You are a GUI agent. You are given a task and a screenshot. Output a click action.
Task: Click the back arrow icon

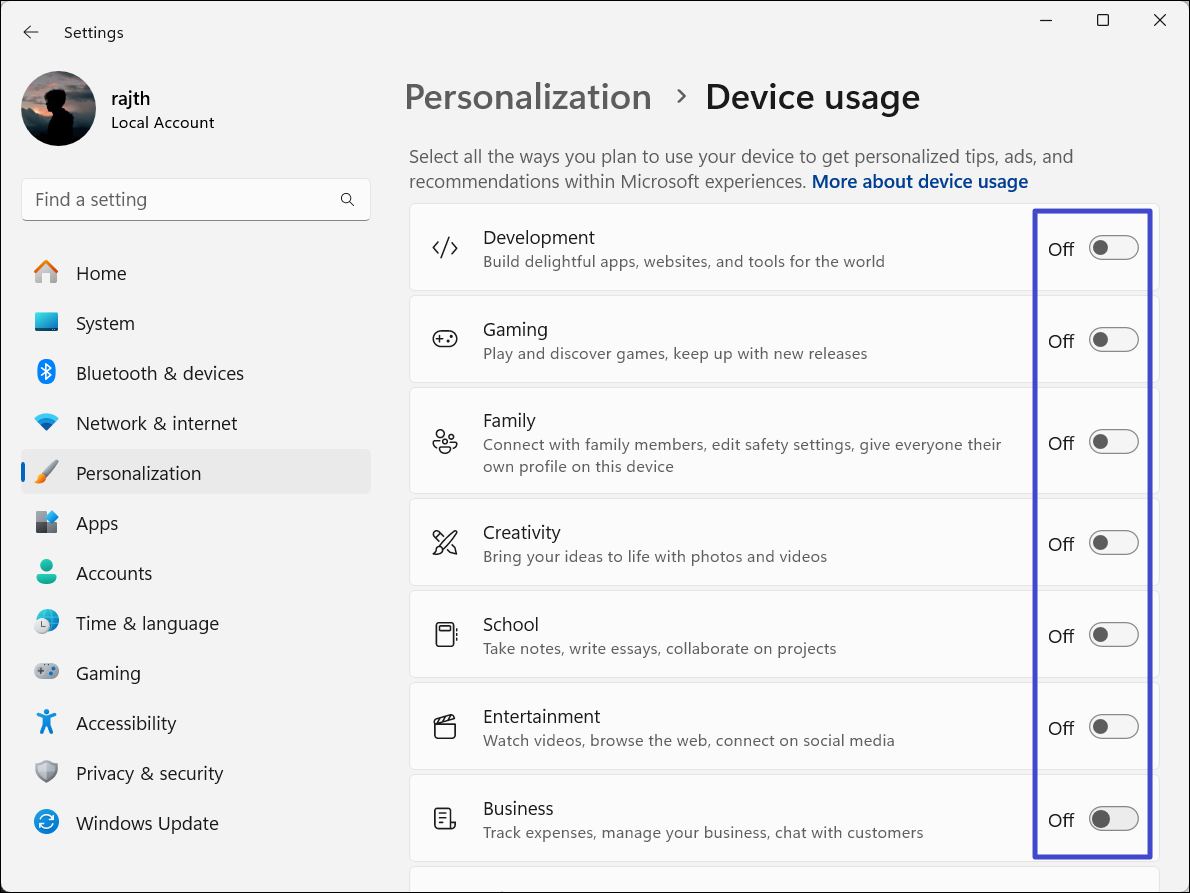tap(31, 32)
